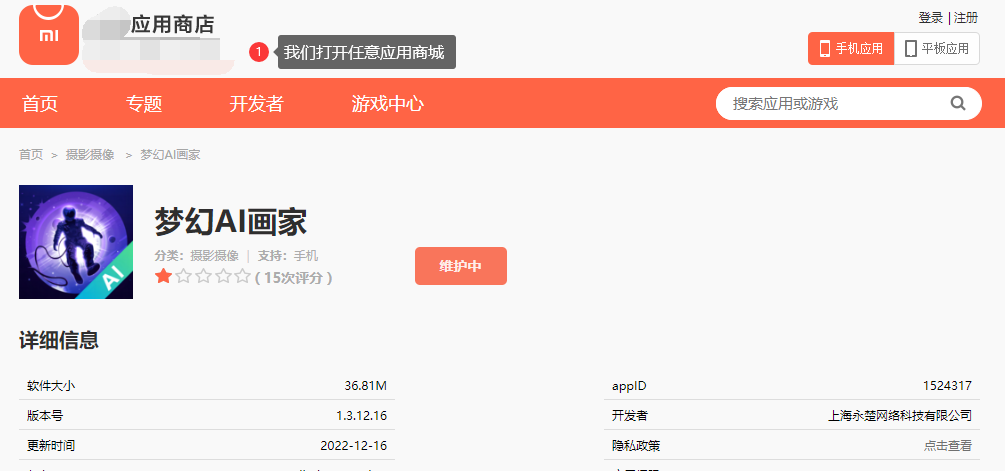This screenshot has height=471, width=1005.
Task: Click 点击查看 privacy policy link
Action: tap(947, 445)
